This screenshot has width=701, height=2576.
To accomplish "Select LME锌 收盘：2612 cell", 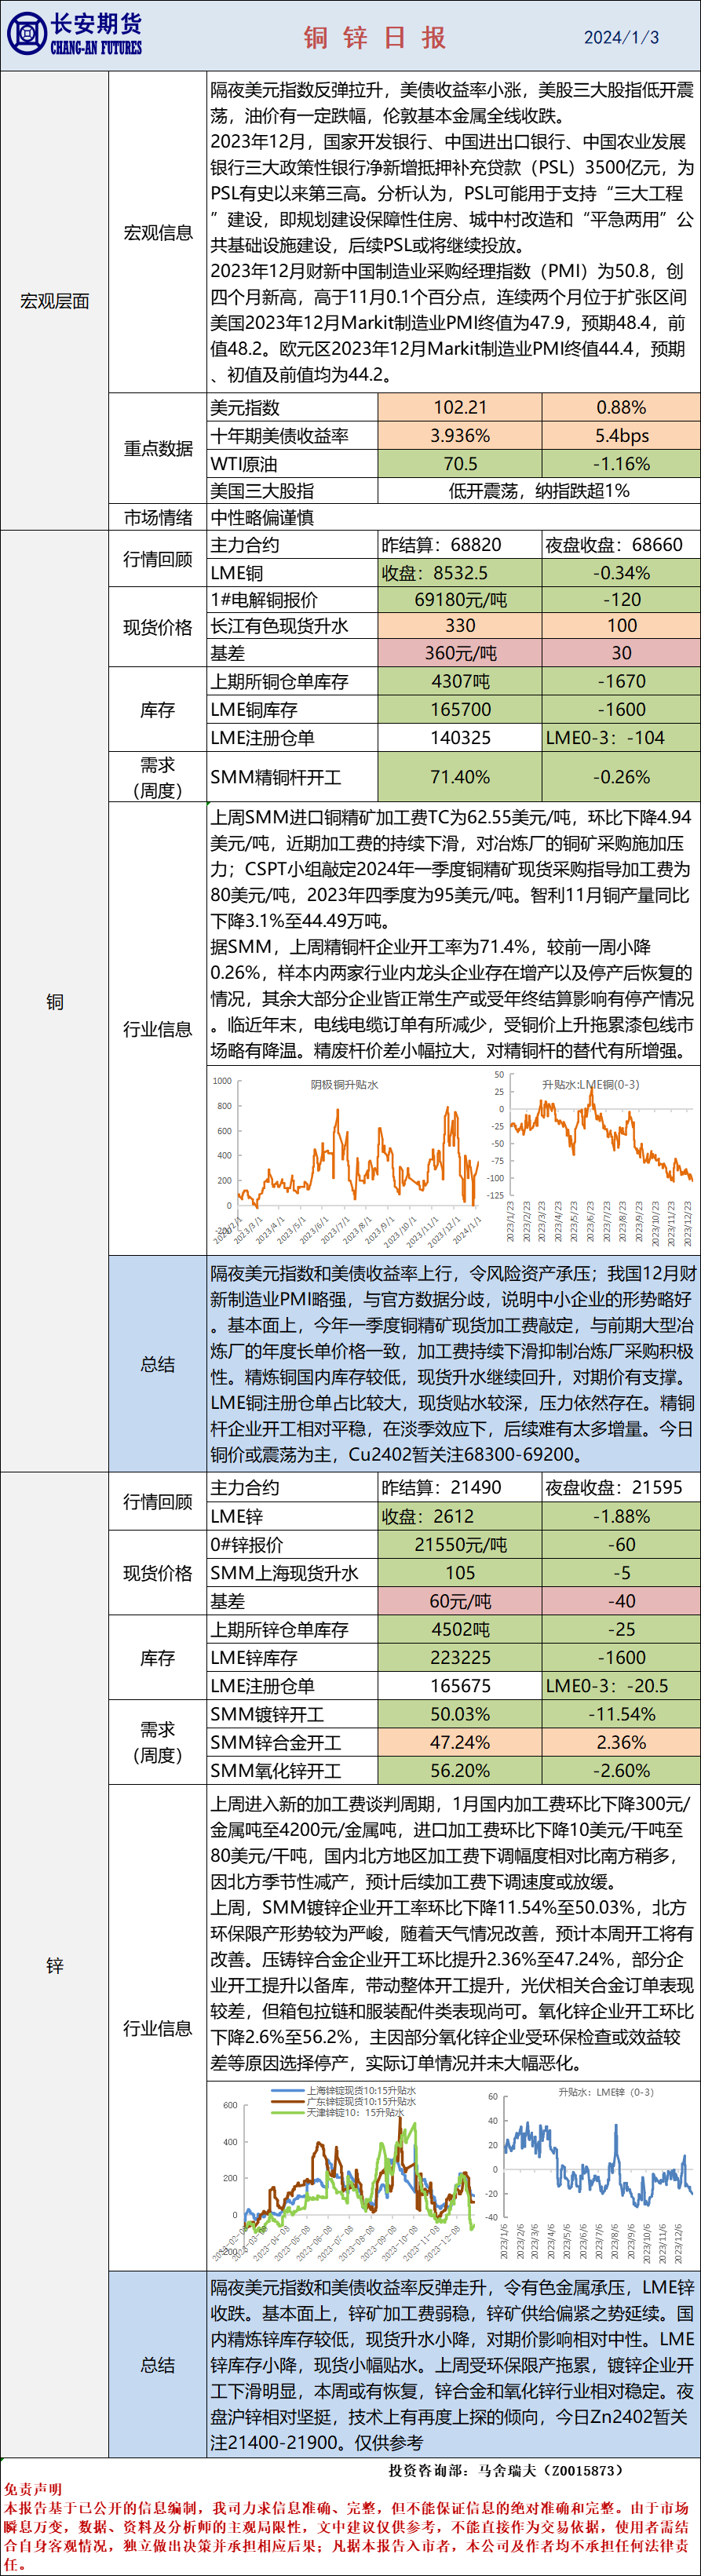I will (x=460, y=1516).
